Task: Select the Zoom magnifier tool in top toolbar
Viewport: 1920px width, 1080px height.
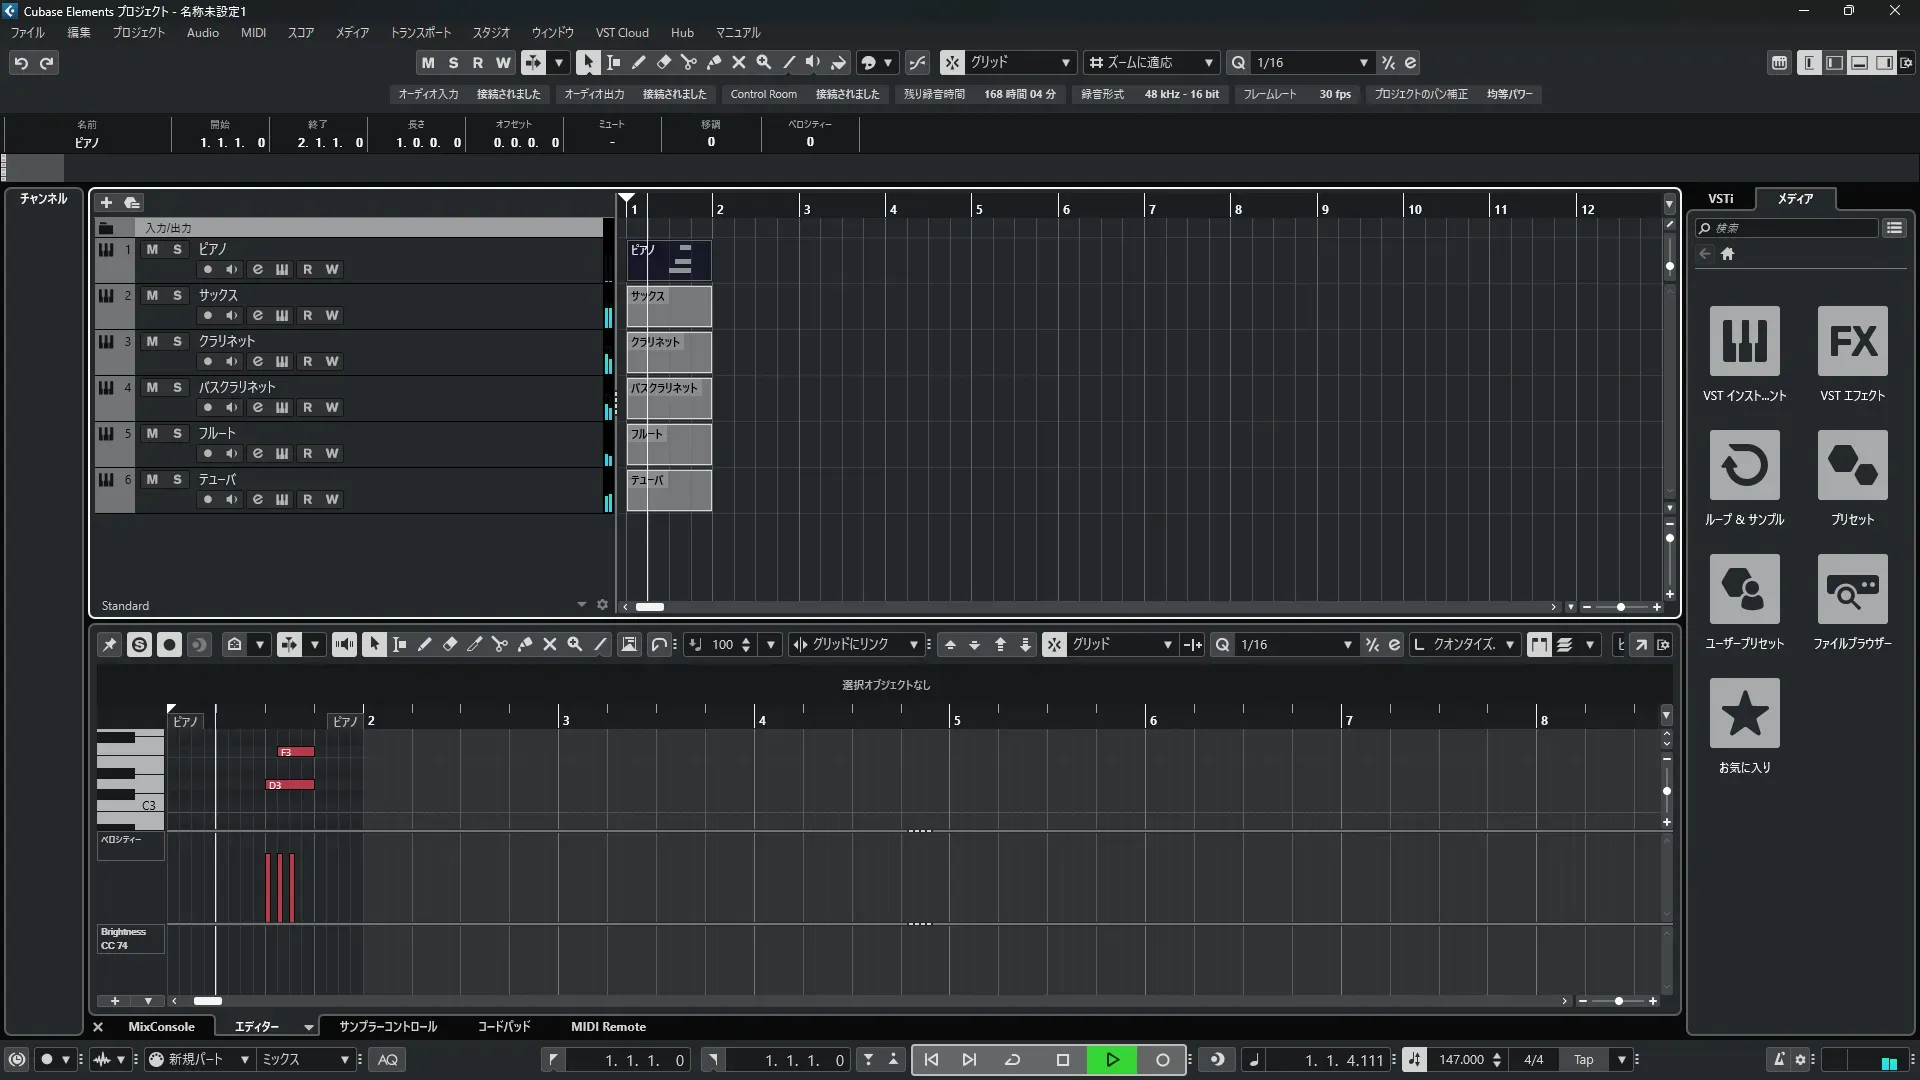Action: 764,62
